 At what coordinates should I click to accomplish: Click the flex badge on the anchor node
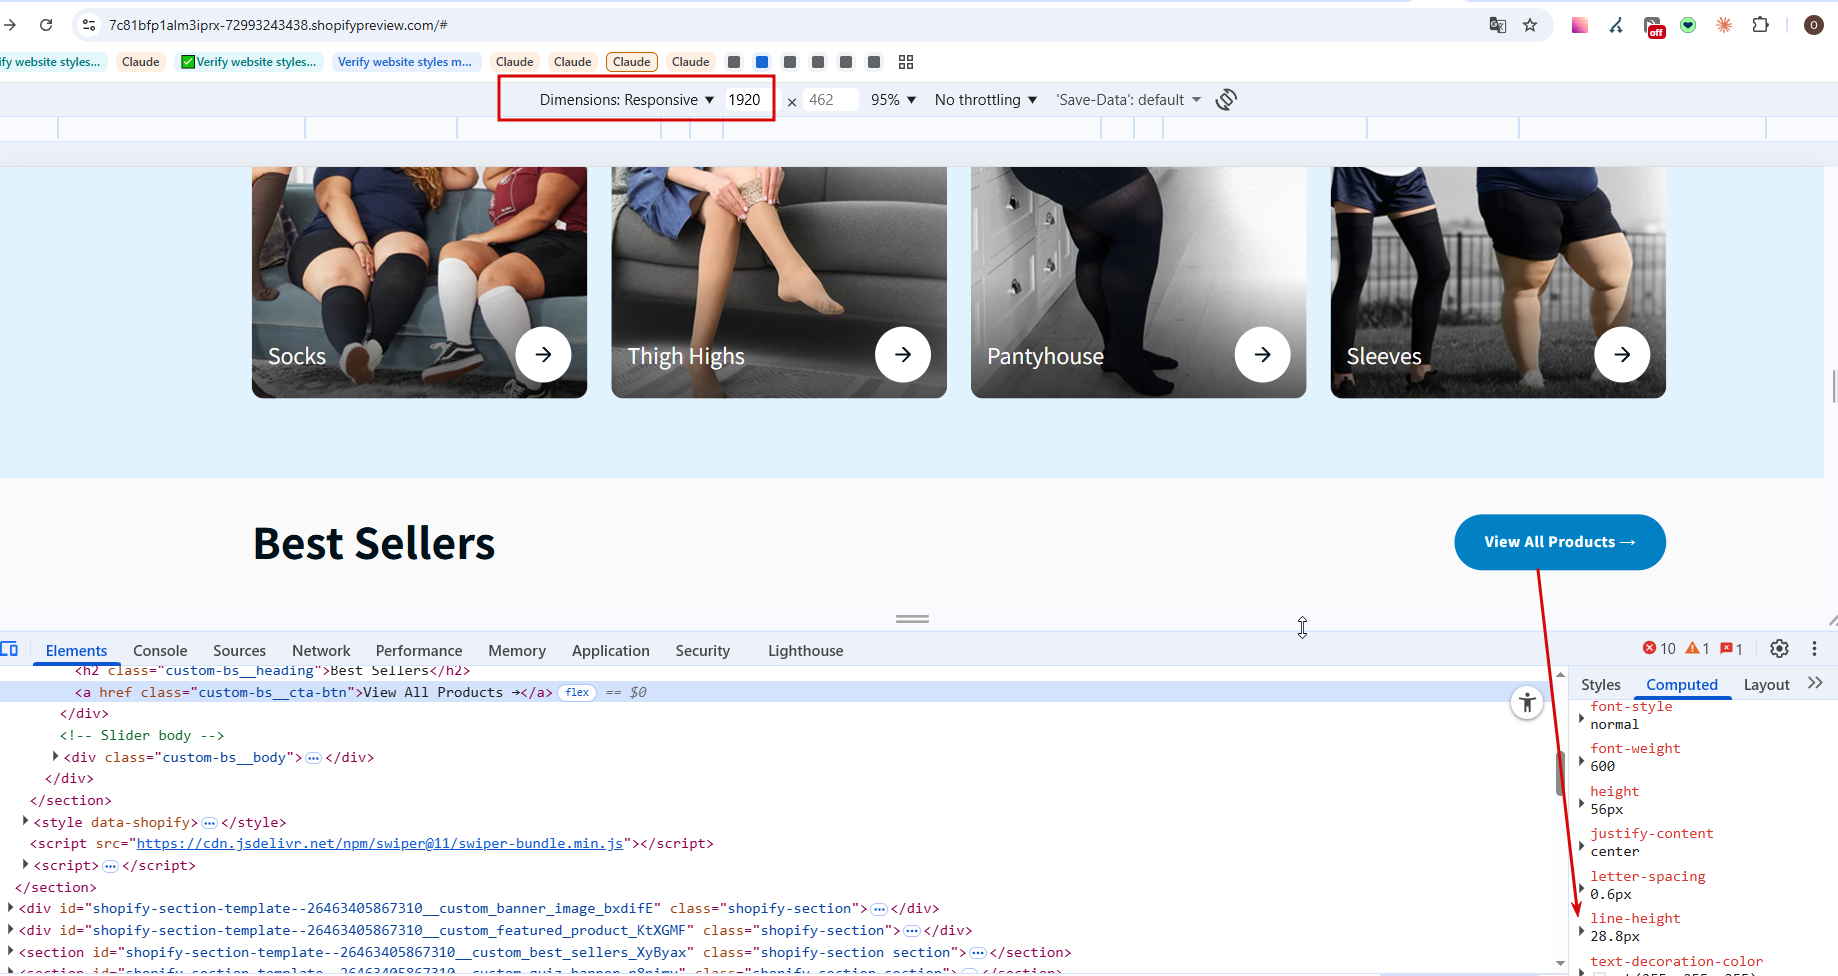point(577,692)
